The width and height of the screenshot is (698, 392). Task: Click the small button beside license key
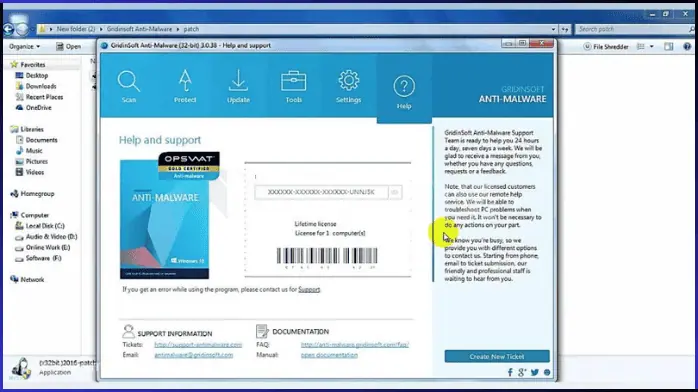tap(395, 192)
